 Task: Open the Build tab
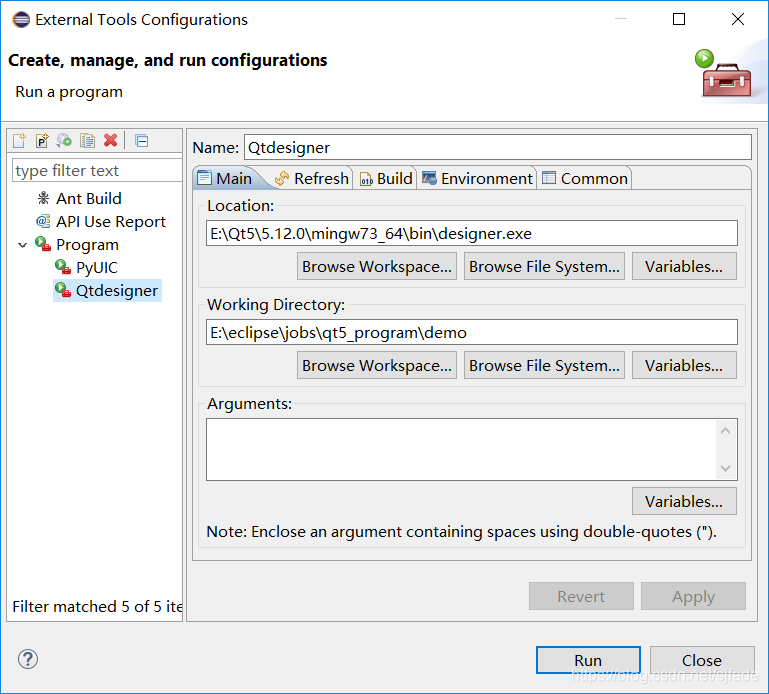click(x=386, y=178)
